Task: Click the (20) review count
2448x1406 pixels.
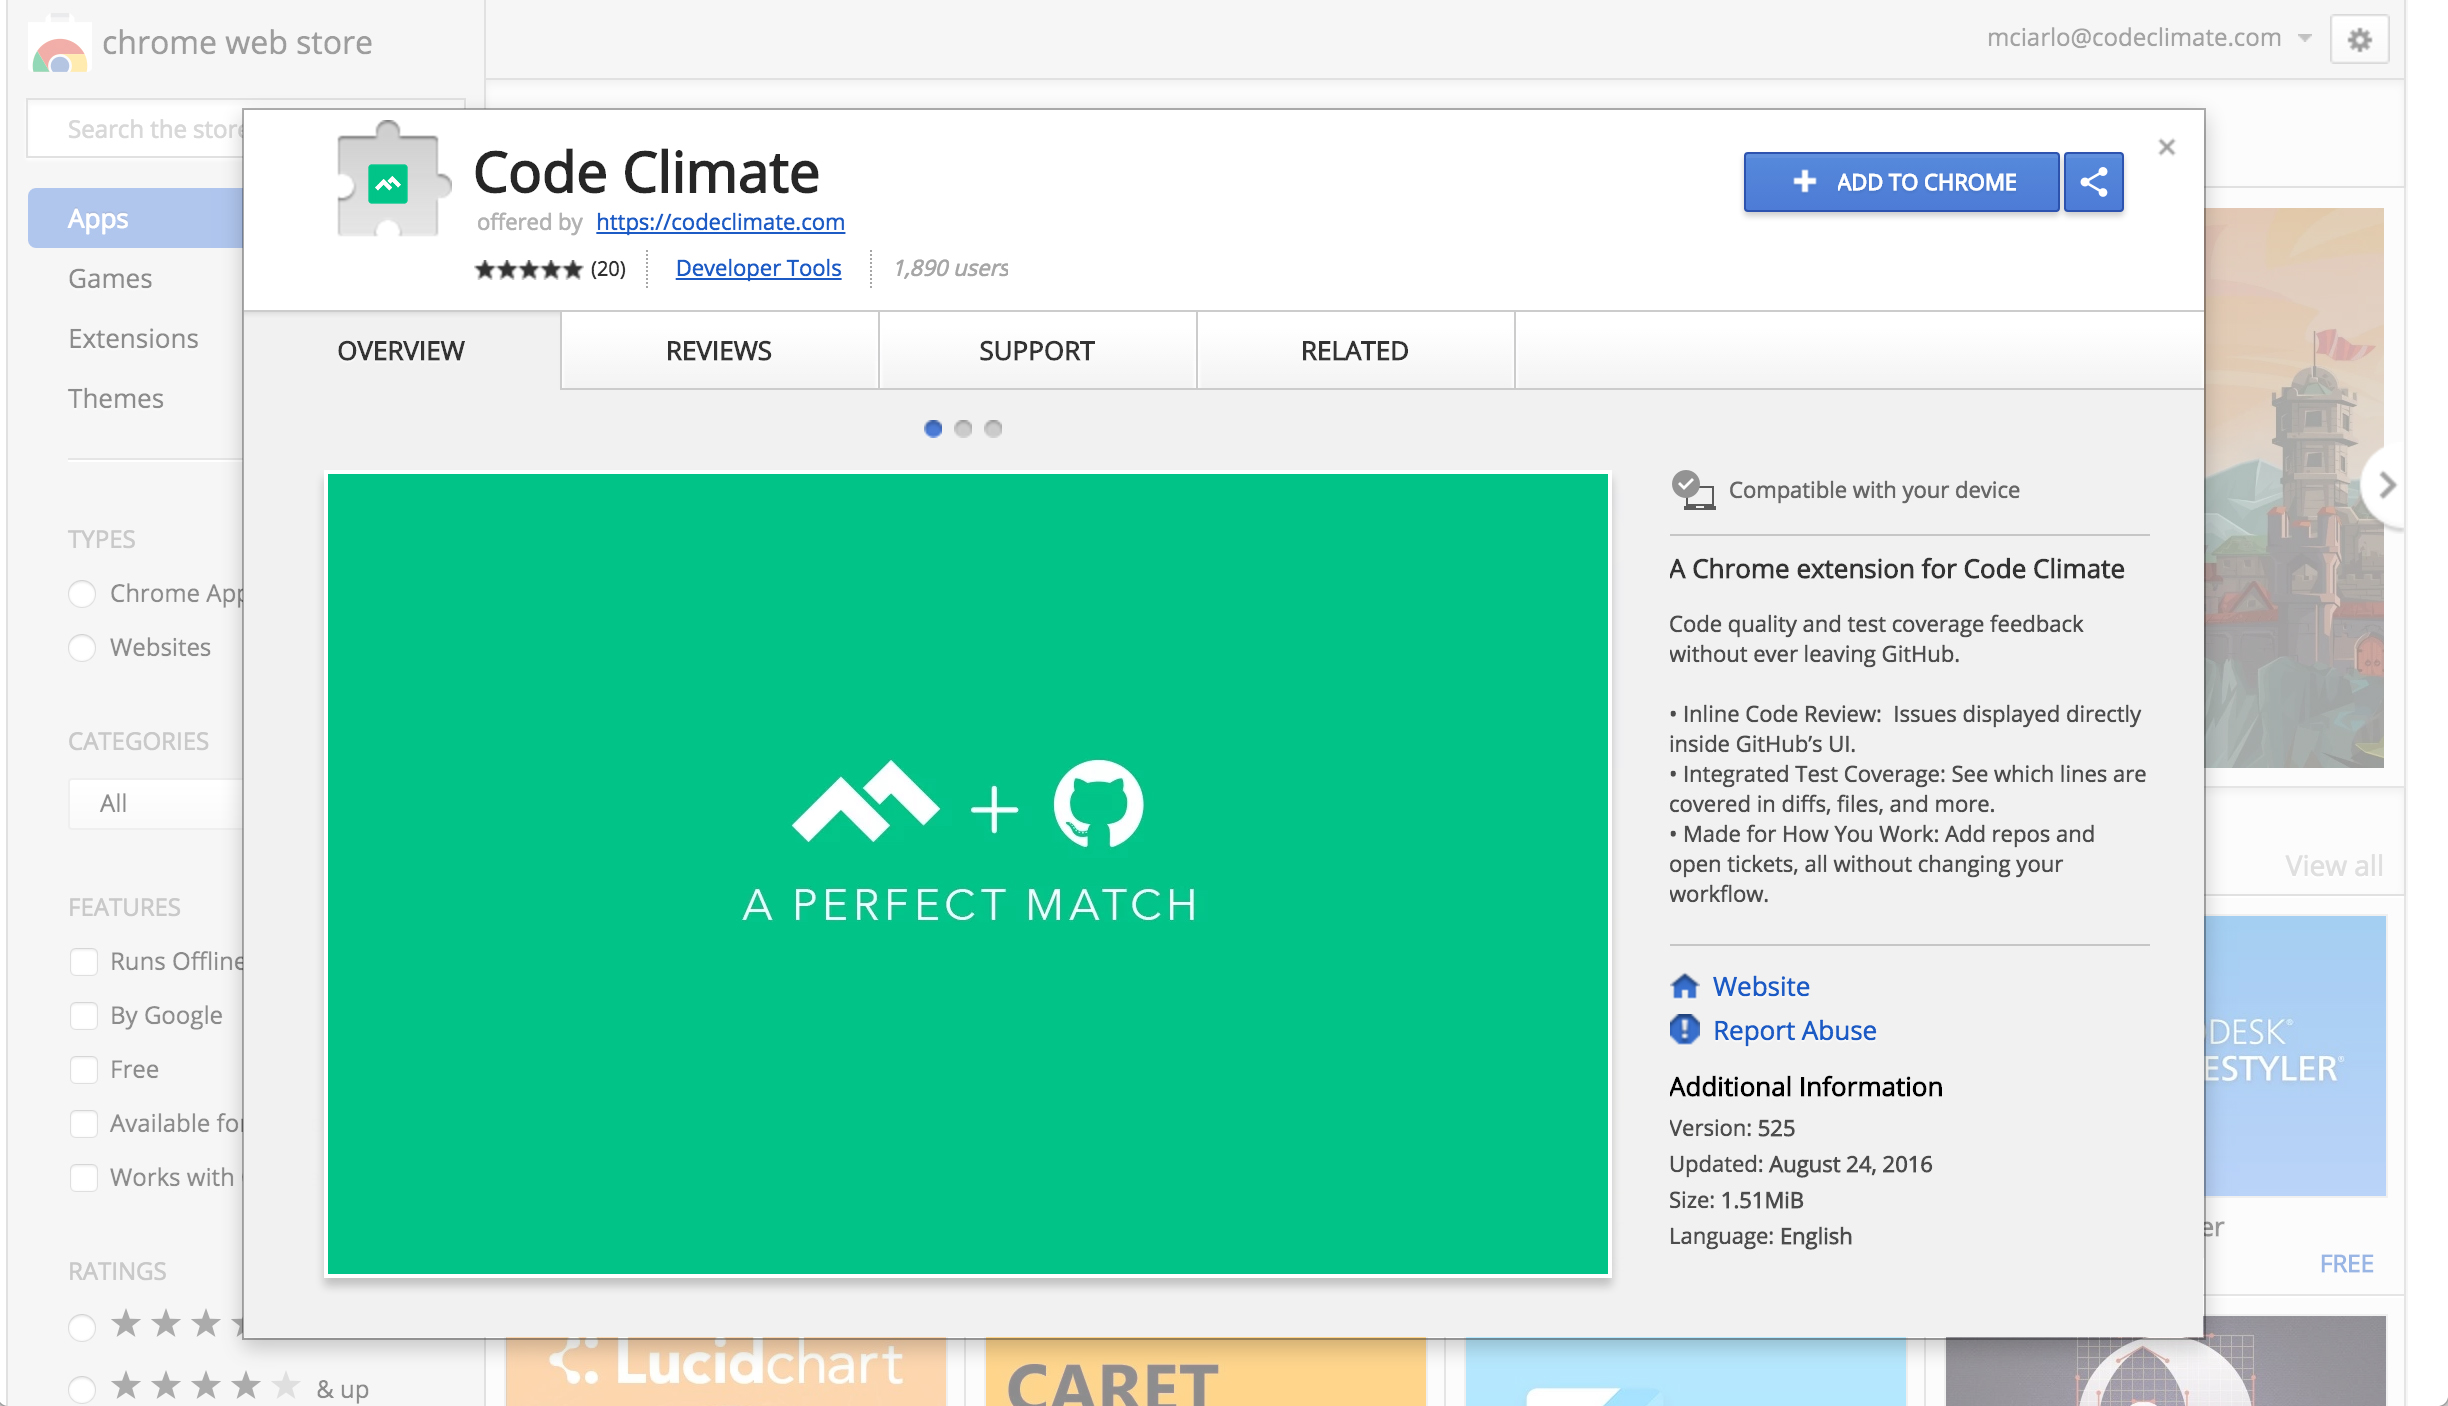Action: 608,269
